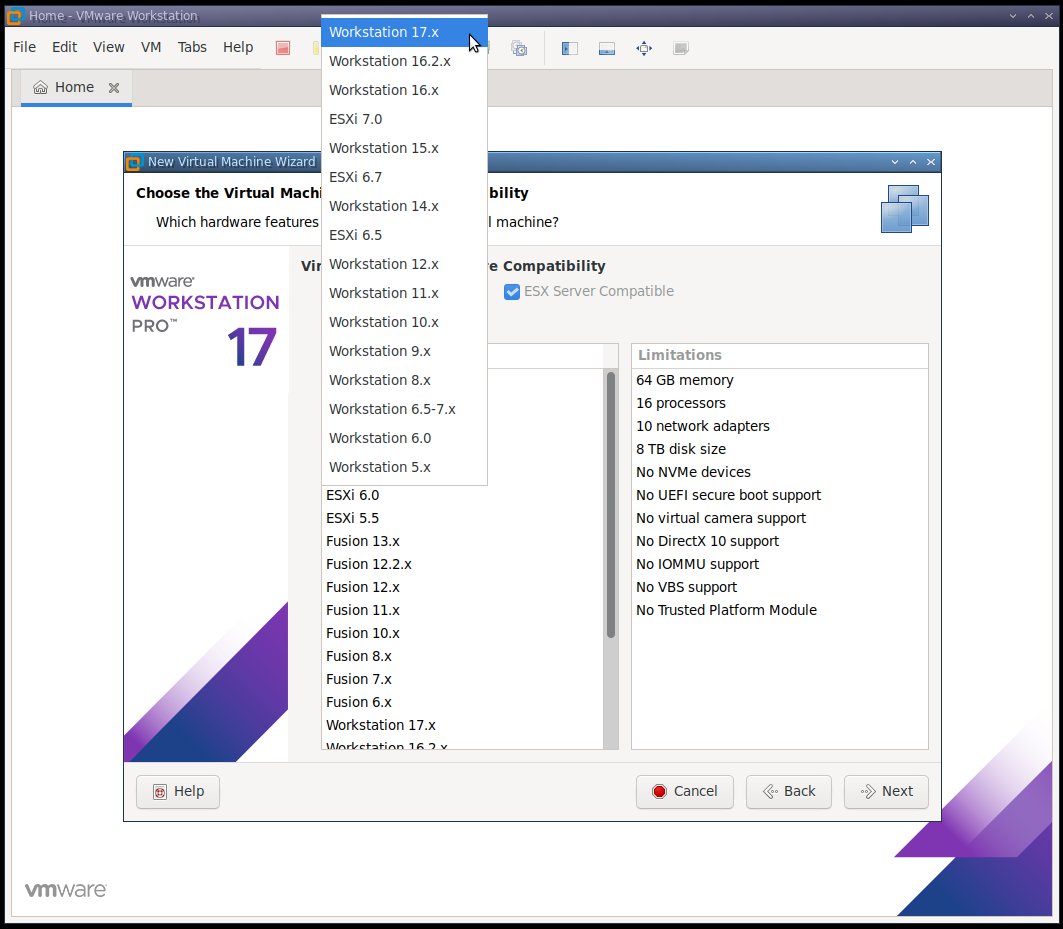Select ESXi 6.5 from the dropdown
The width and height of the screenshot is (1063, 929).
click(x=404, y=235)
